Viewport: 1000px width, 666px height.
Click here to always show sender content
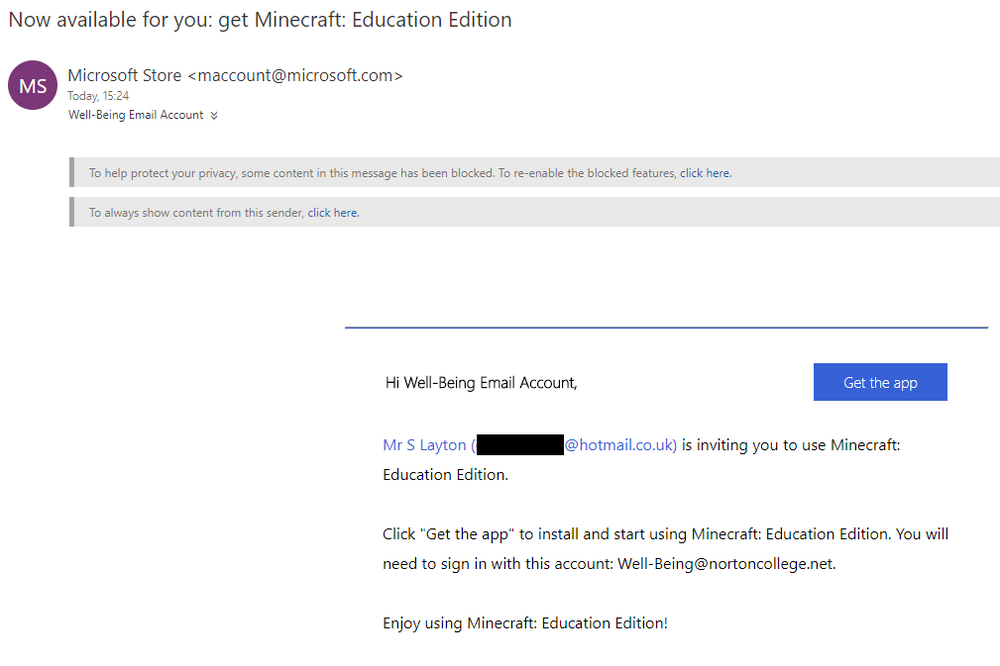[x=333, y=212]
